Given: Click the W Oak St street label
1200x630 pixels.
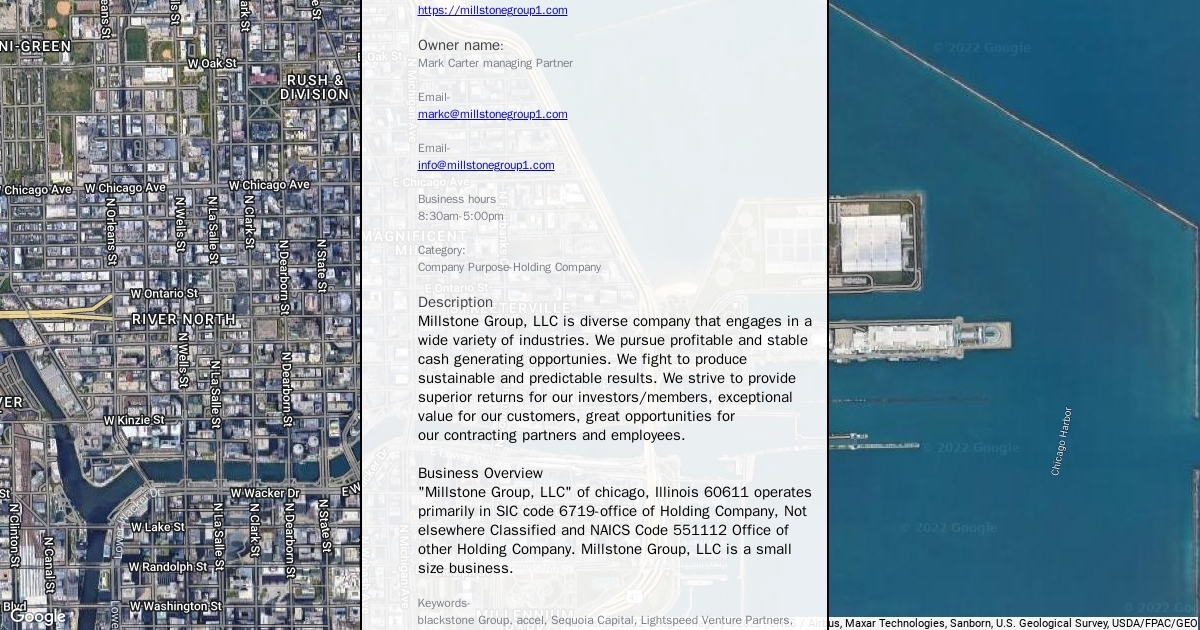Looking at the screenshot, I should tap(212, 63).
